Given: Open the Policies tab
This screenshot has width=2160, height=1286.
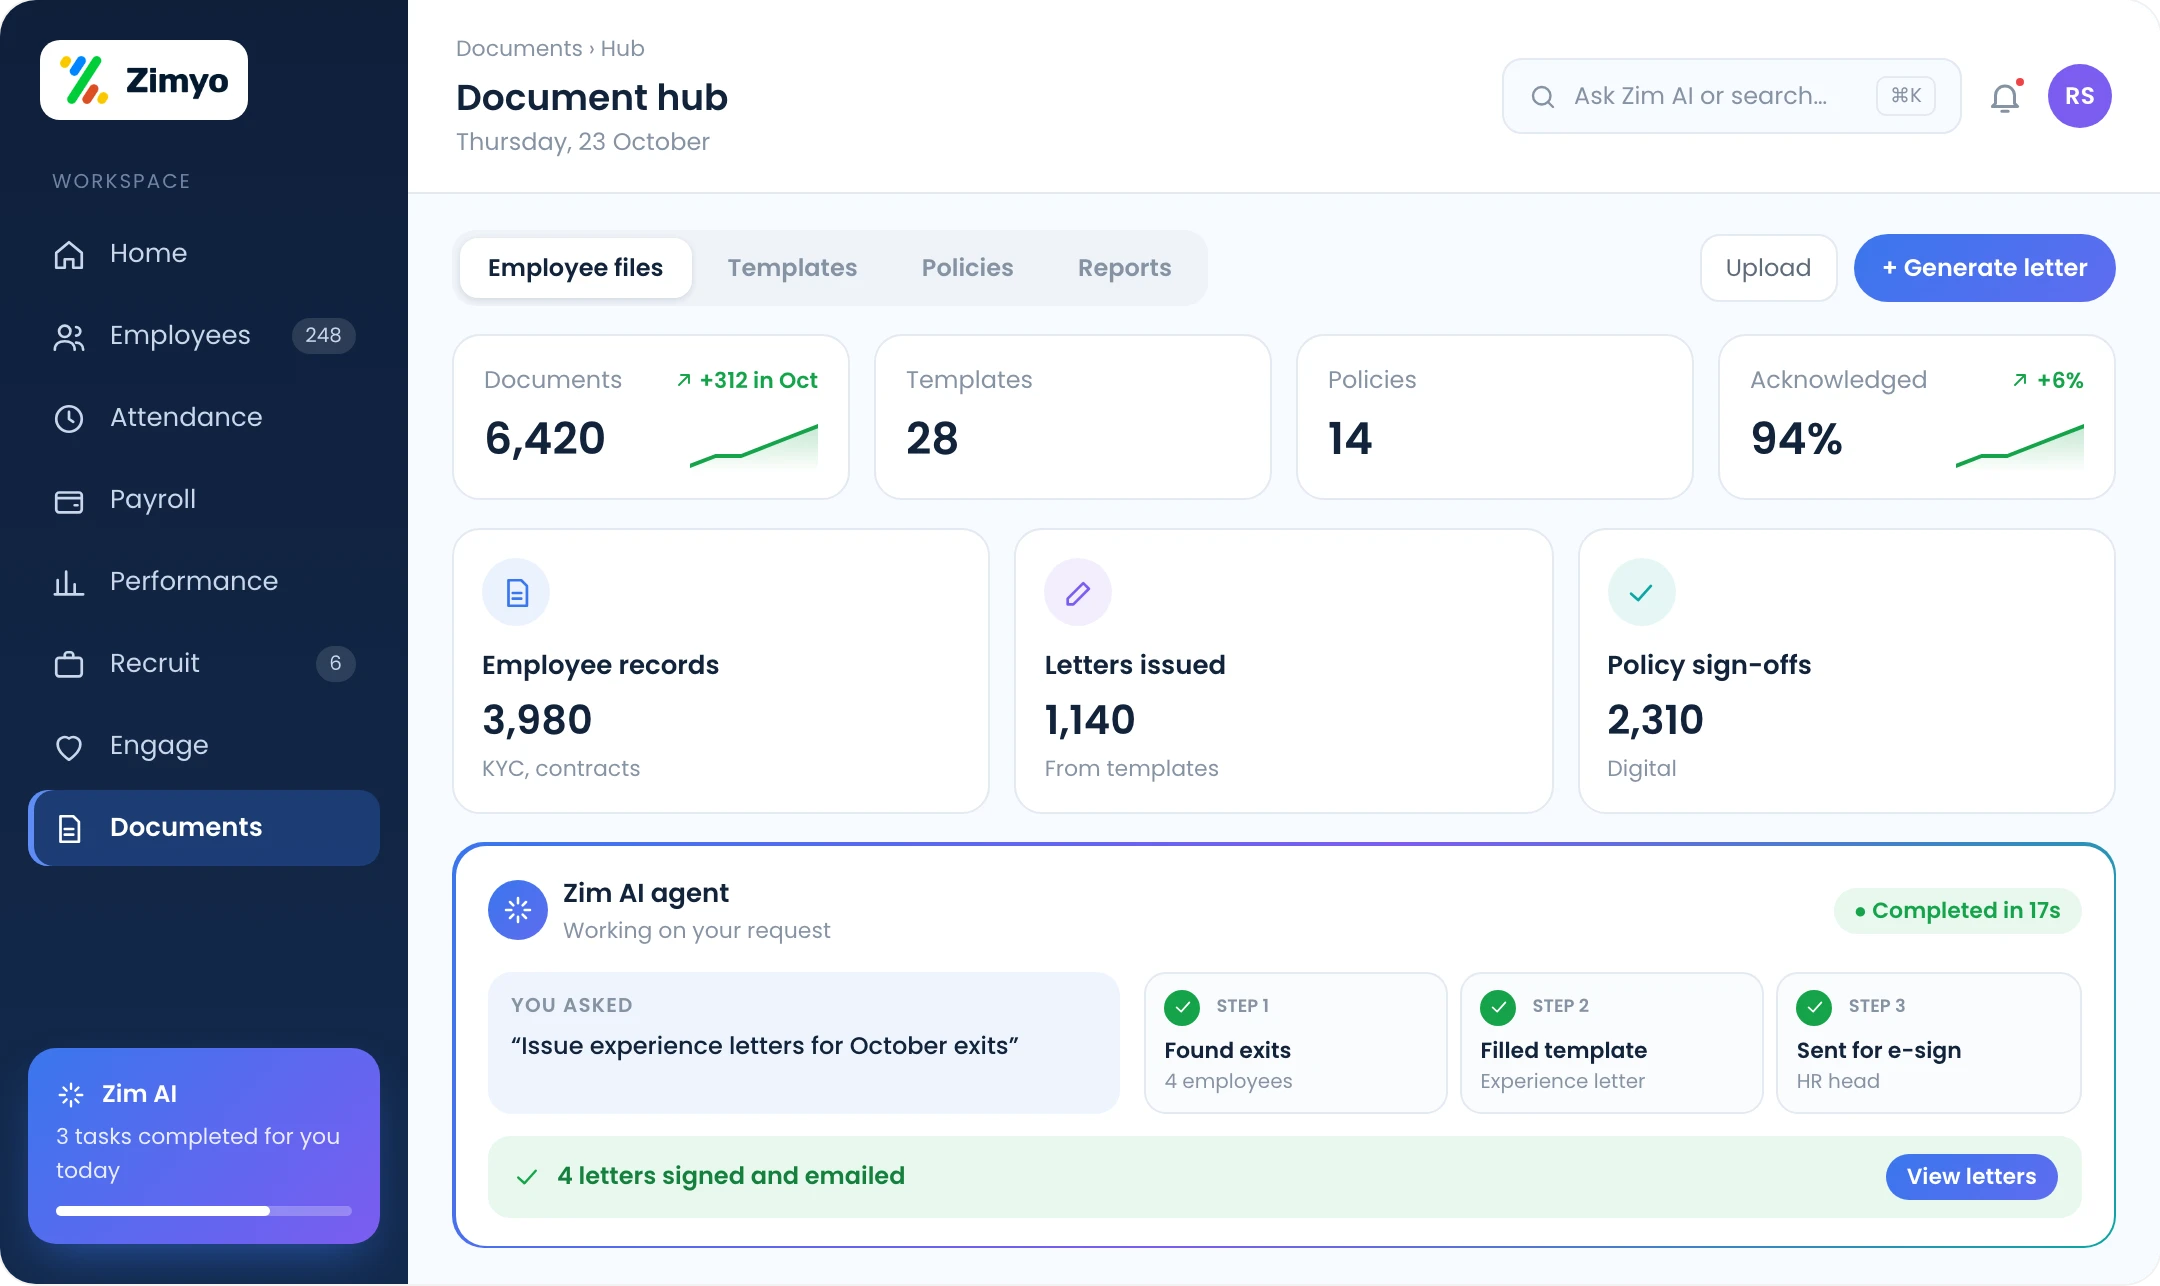Looking at the screenshot, I should (967, 268).
